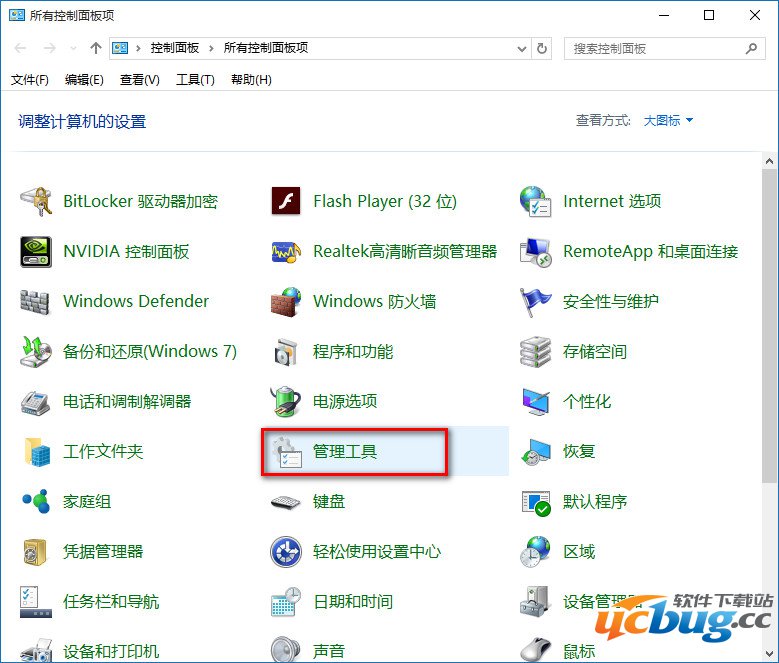
Task: Click the 凭据管理器 safe icon
Action: (x=36, y=551)
